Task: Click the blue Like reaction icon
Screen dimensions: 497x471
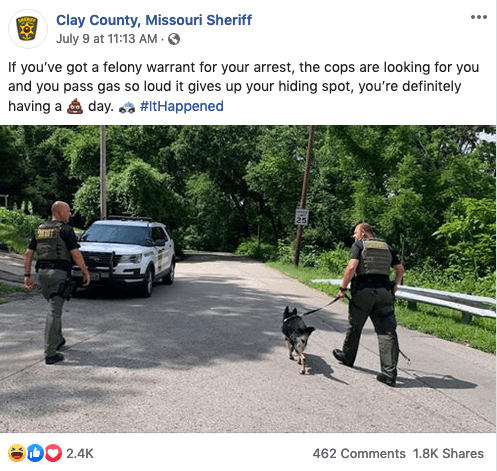Action: pos(35,453)
